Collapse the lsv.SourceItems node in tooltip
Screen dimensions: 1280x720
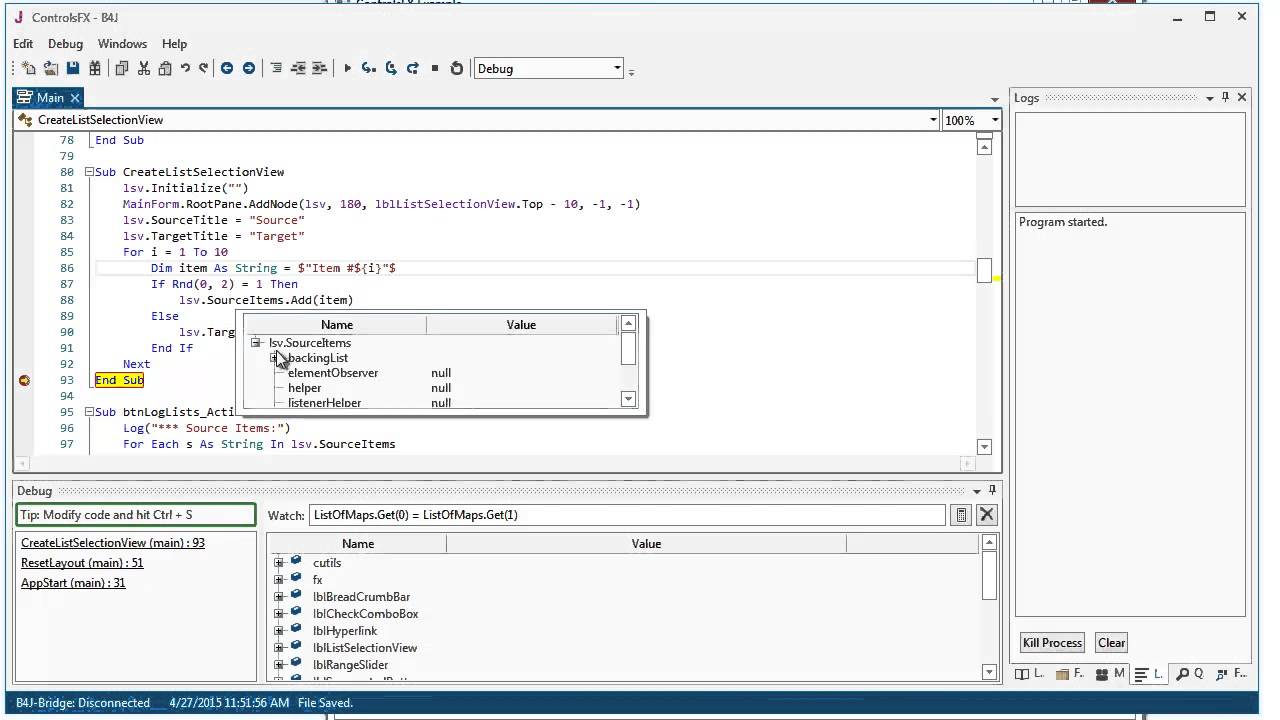256,342
